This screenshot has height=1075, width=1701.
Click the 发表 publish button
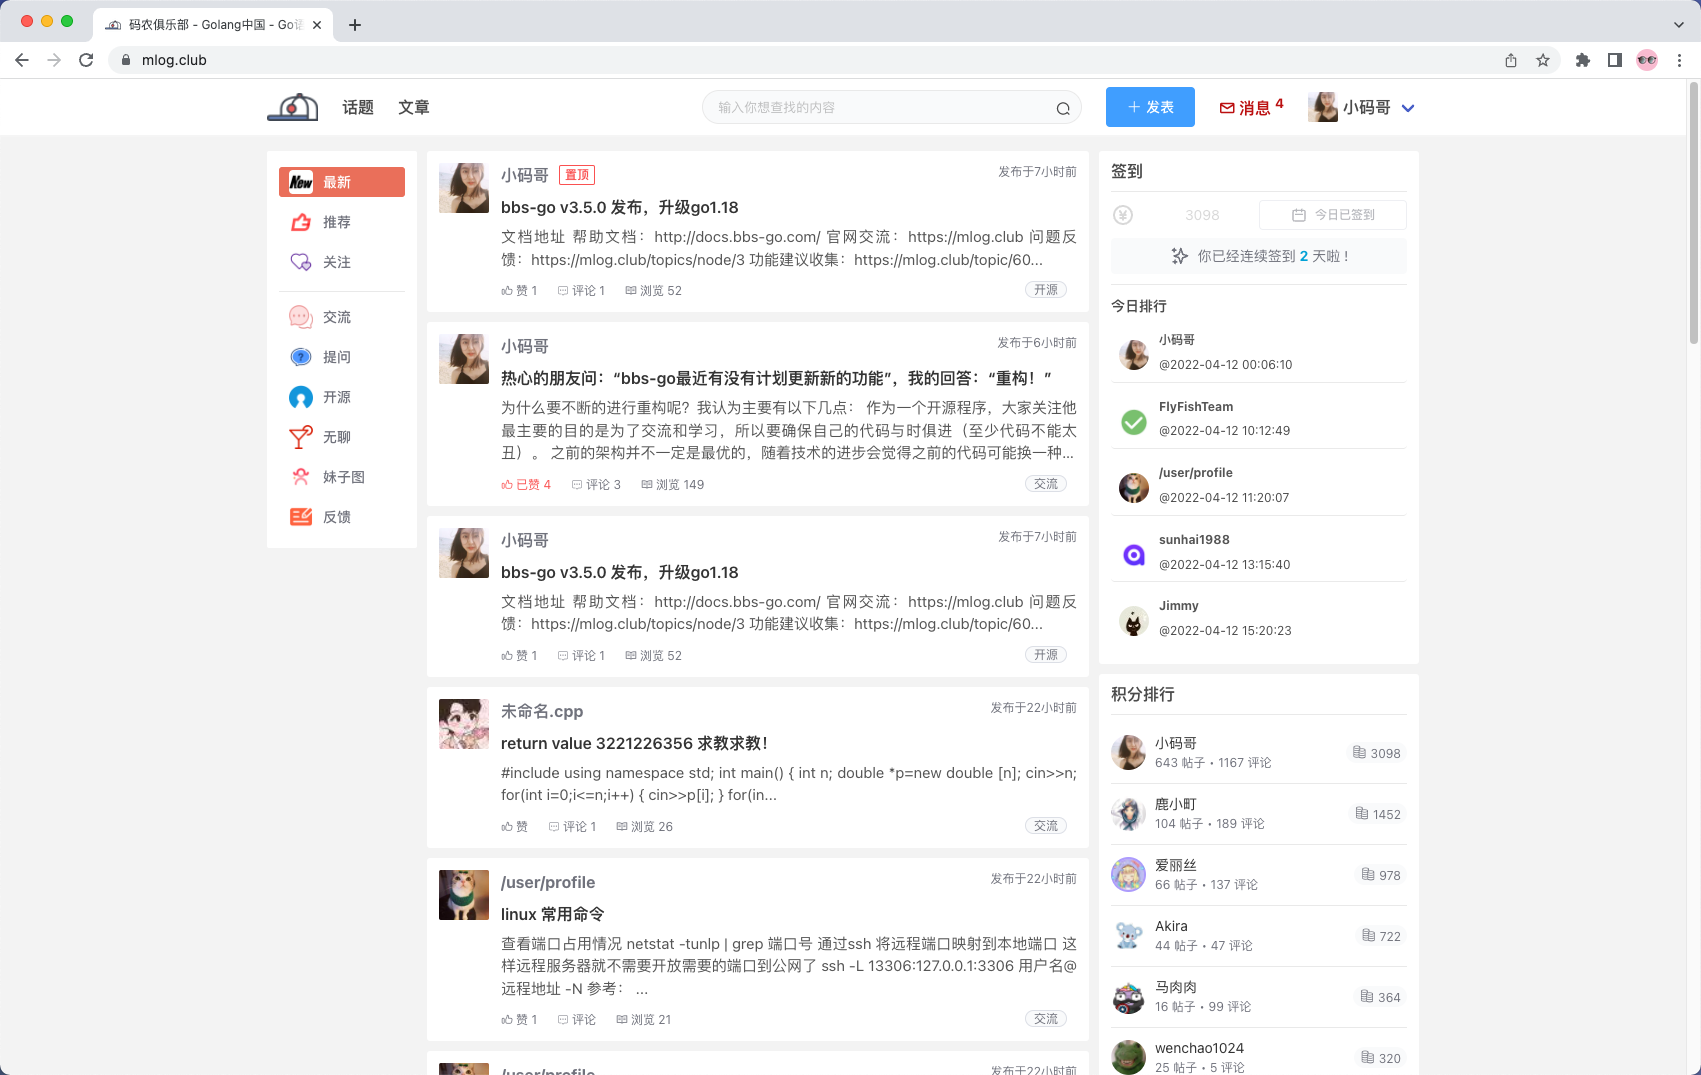pyautogui.click(x=1149, y=107)
